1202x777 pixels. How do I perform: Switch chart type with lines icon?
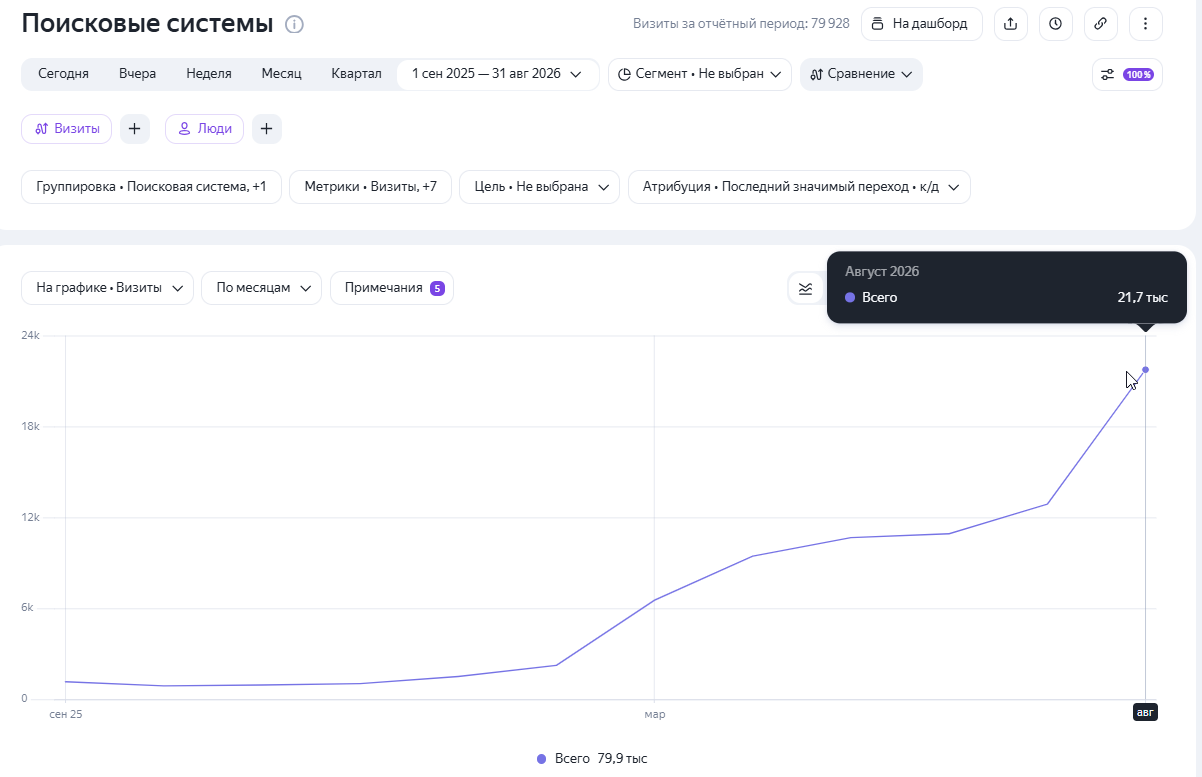pos(805,288)
